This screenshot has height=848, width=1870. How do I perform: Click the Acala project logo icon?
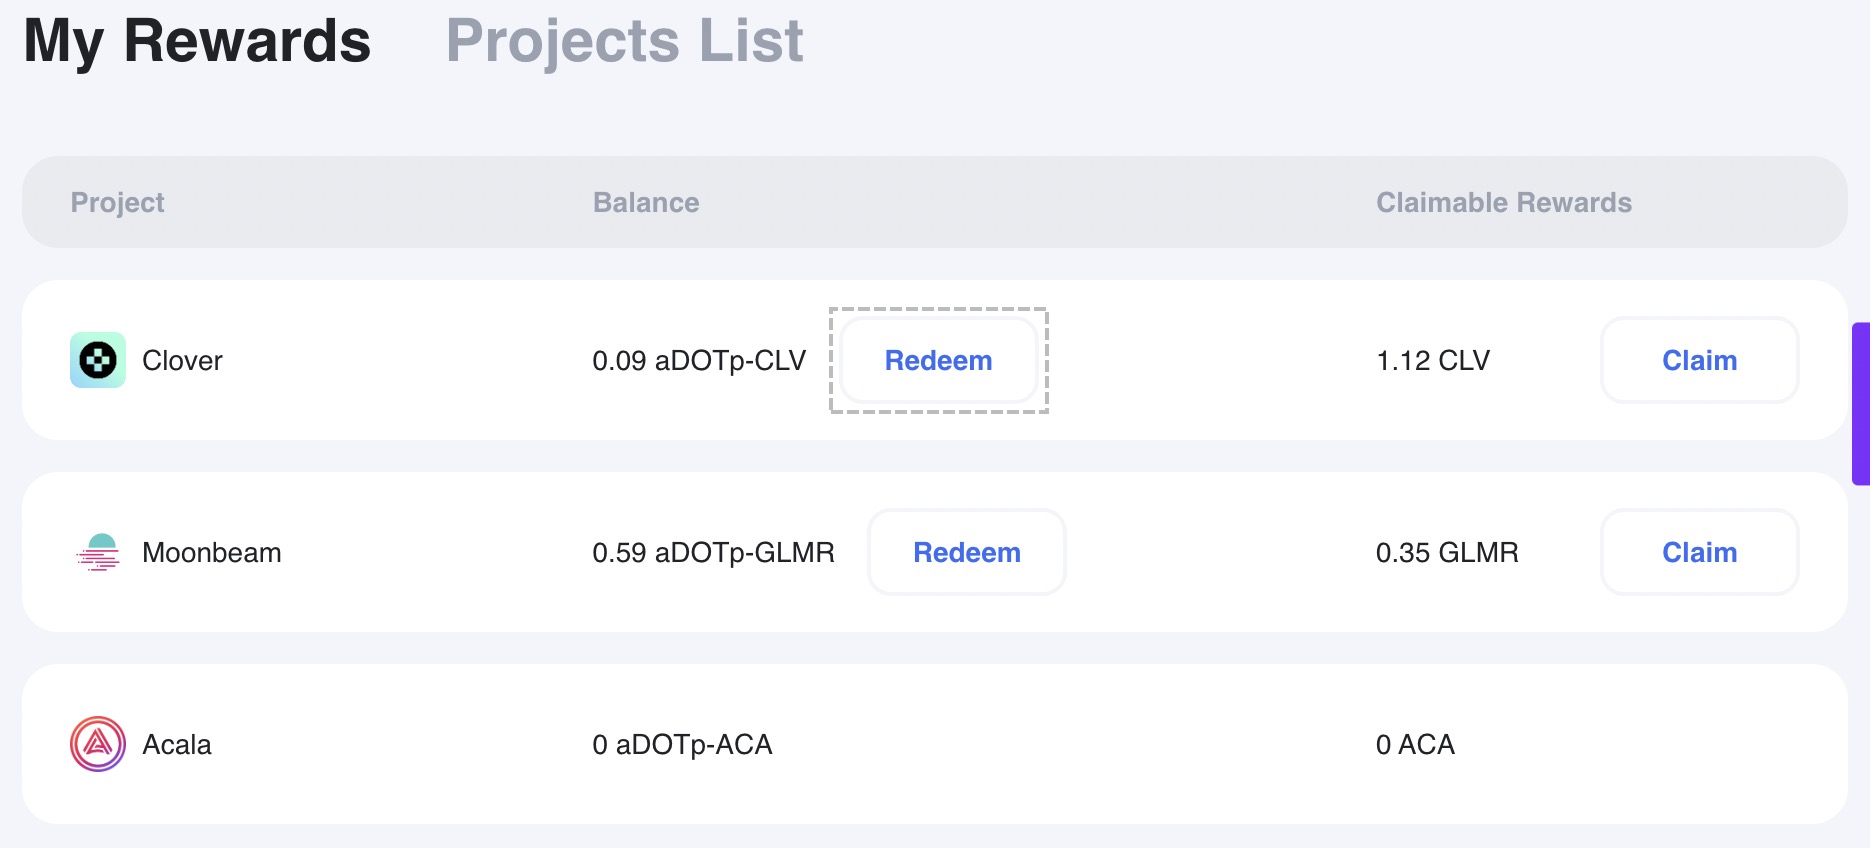point(98,744)
